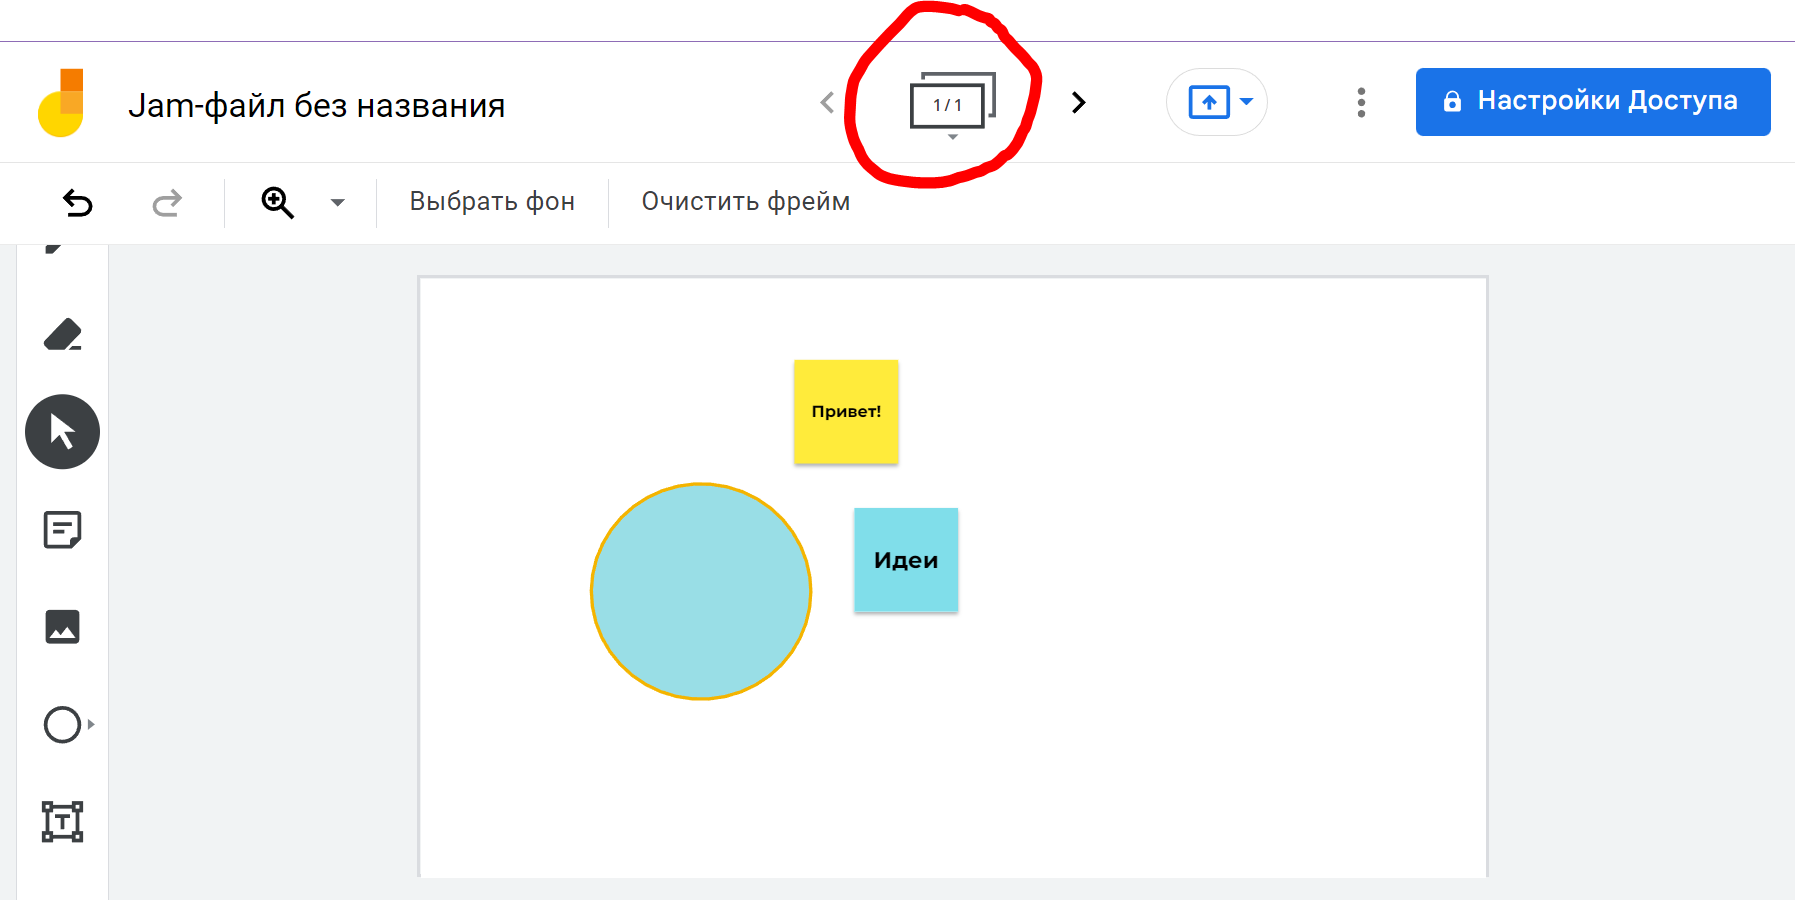Click Выбрать фон to set background
Image resolution: width=1795 pixels, height=900 pixels.
492,202
